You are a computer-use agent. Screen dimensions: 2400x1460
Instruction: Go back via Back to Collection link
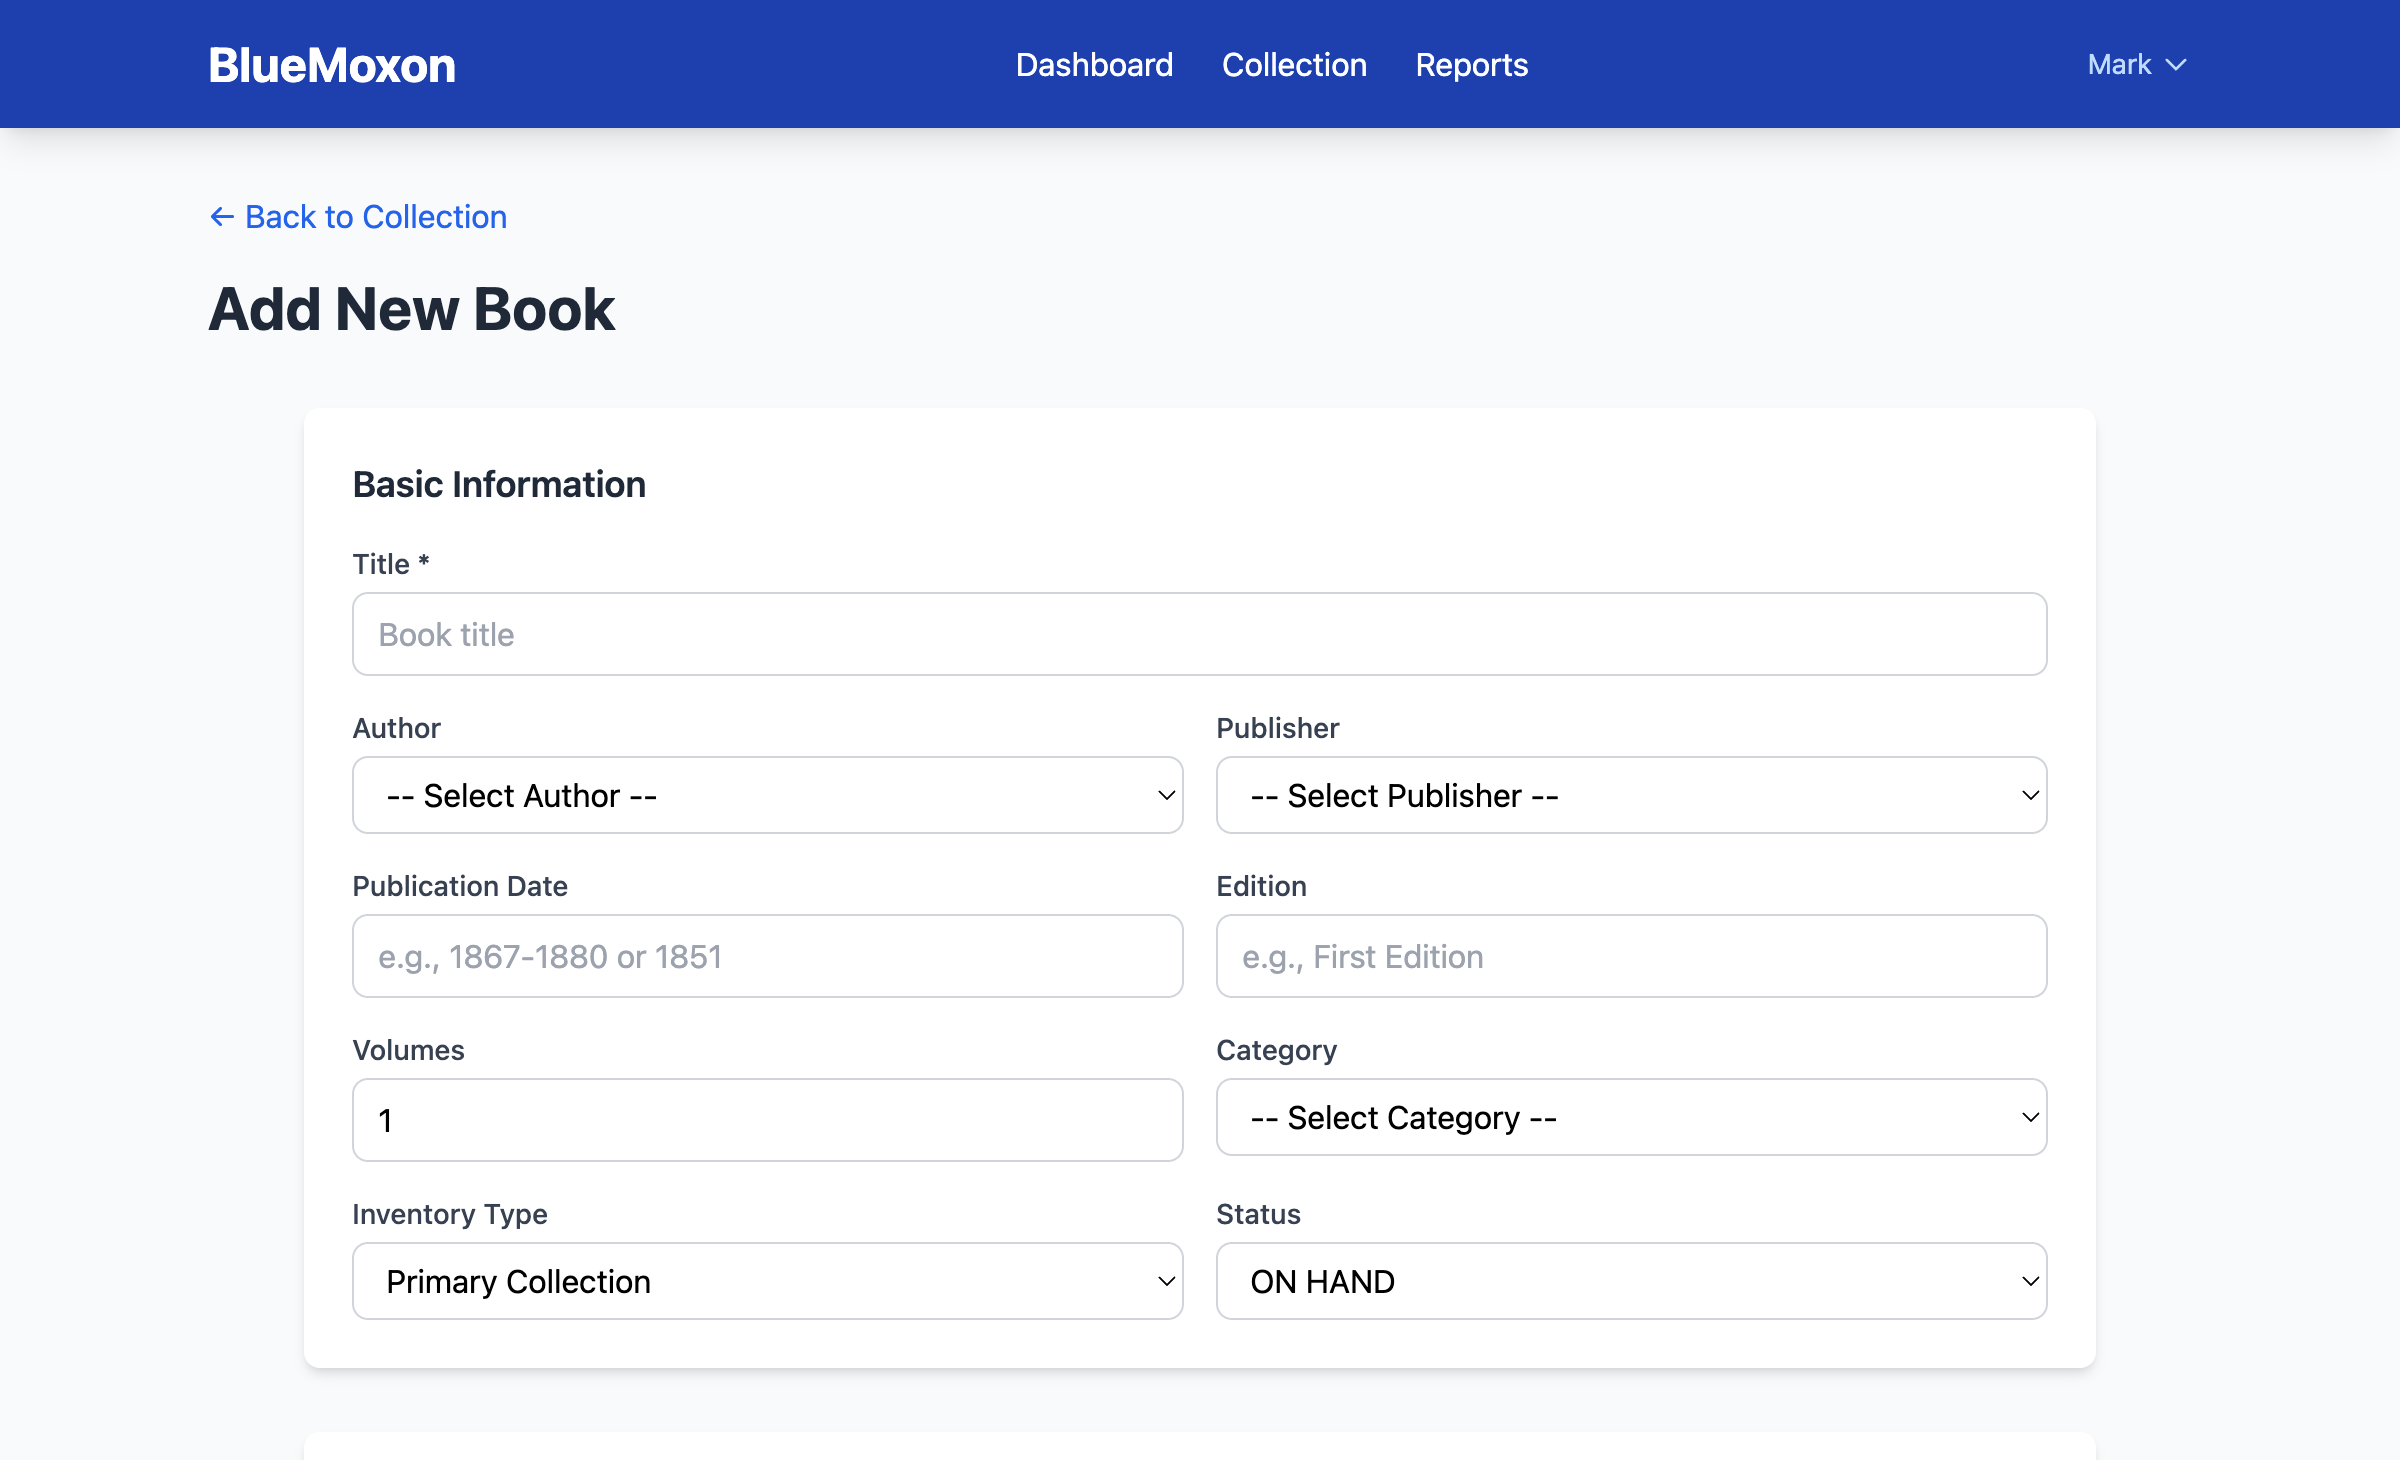(375, 217)
